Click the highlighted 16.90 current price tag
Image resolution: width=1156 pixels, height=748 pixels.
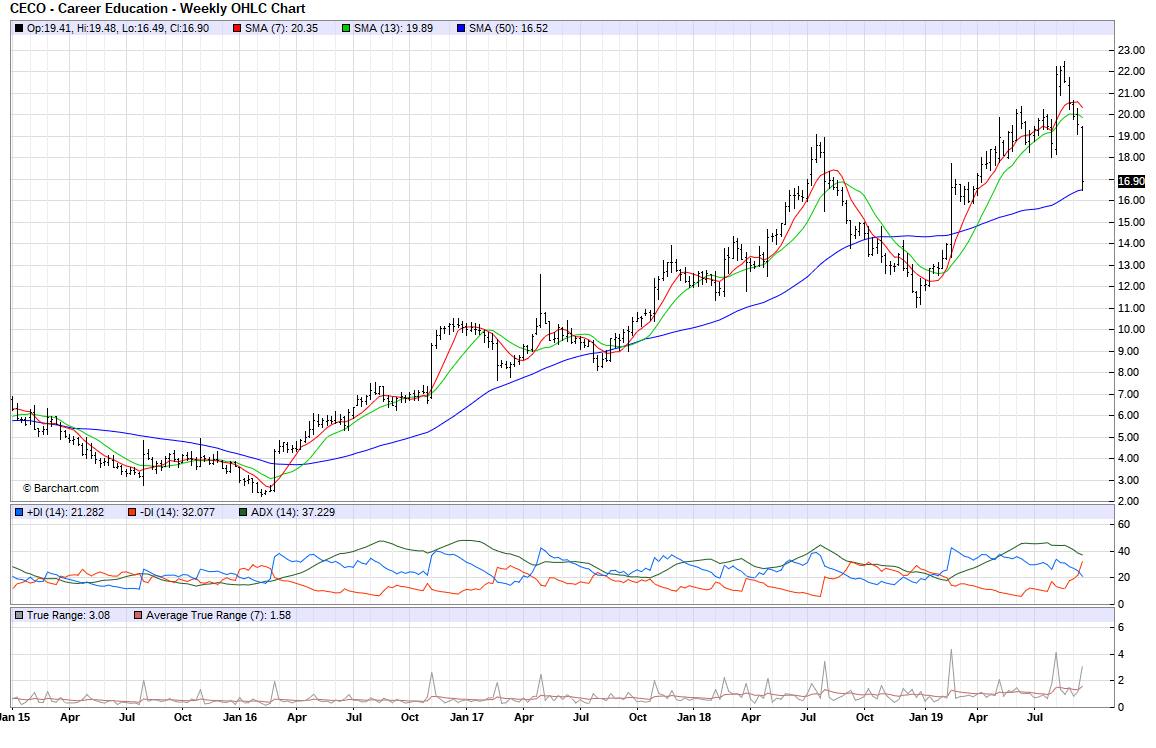1130,181
